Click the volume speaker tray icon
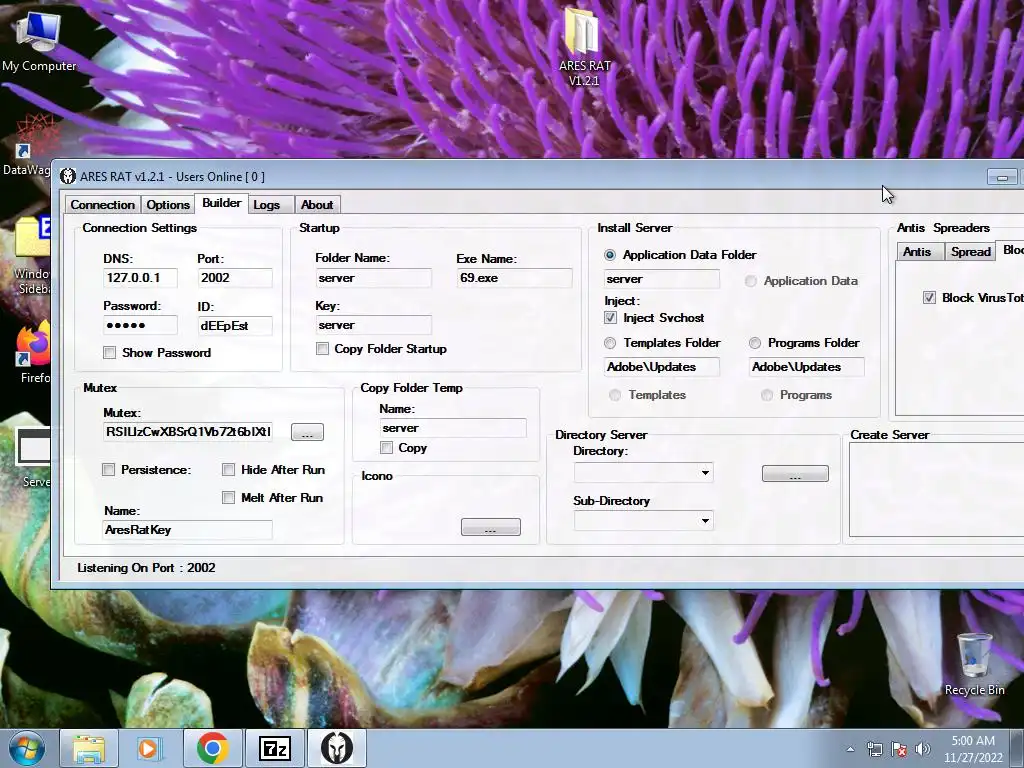 tap(922, 749)
